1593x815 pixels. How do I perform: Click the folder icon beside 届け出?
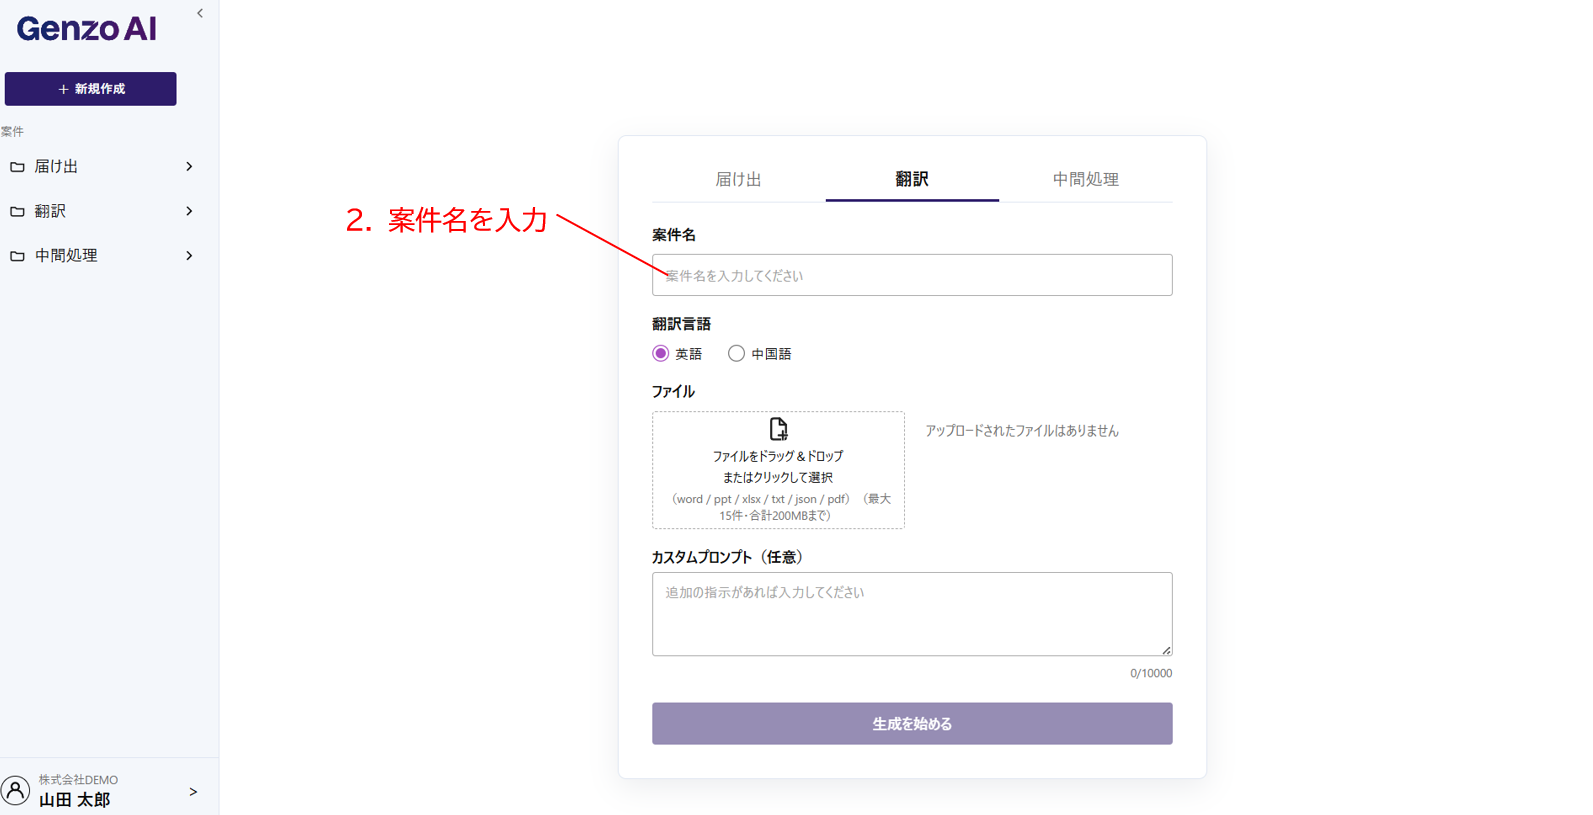tap(17, 167)
